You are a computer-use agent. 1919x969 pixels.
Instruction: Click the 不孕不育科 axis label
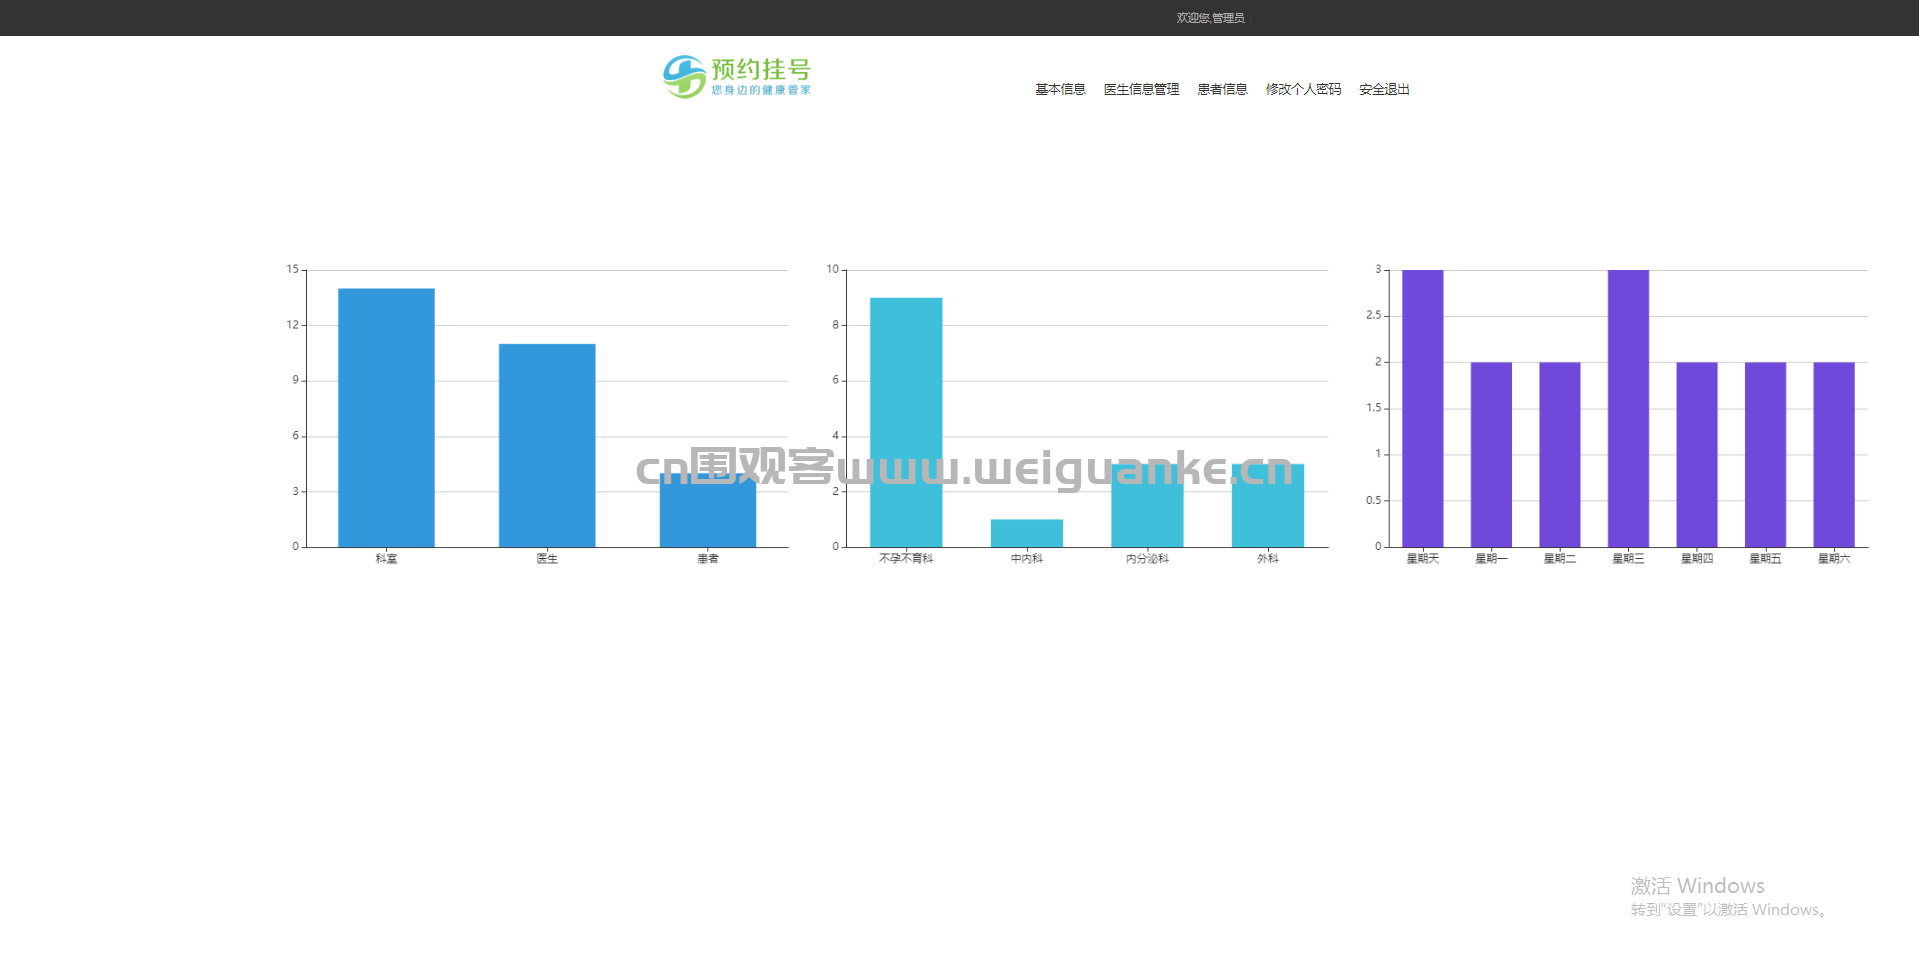pyautogui.click(x=906, y=559)
